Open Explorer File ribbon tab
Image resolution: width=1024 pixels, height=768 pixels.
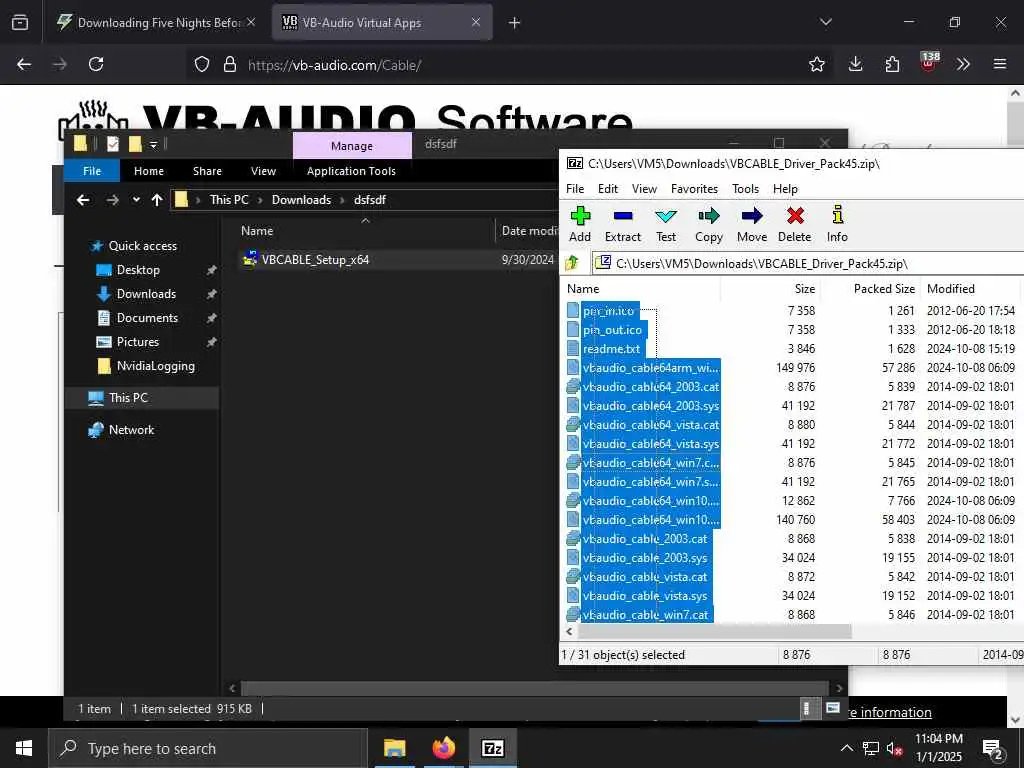click(x=92, y=171)
